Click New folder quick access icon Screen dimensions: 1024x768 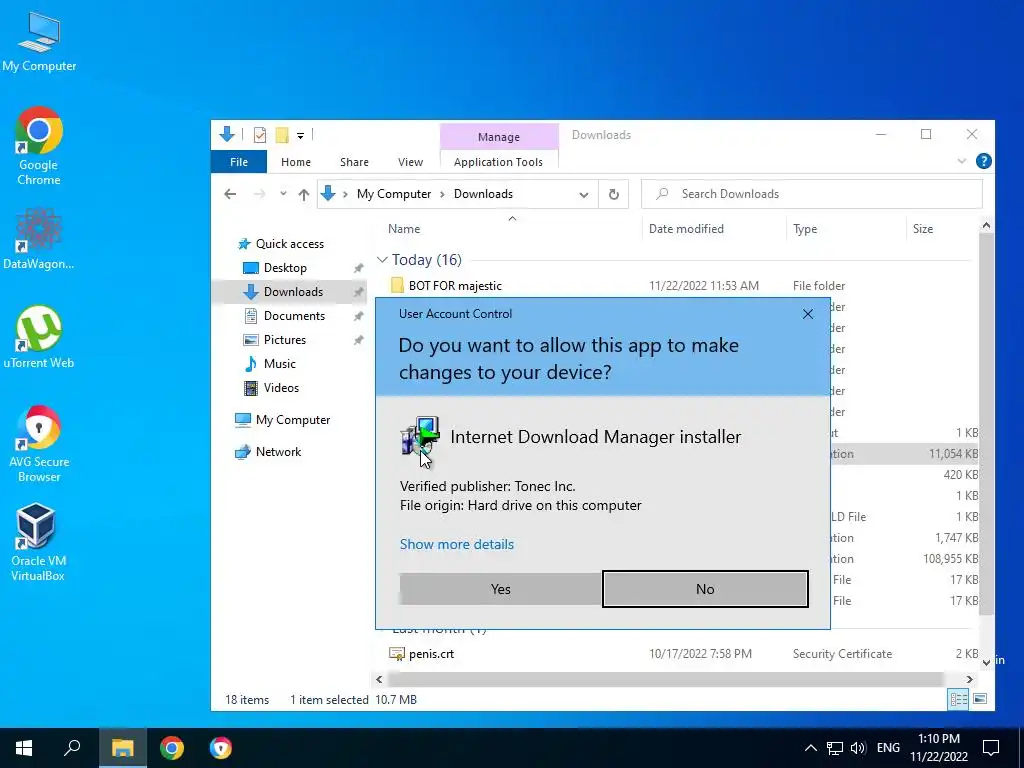coord(281,135)
